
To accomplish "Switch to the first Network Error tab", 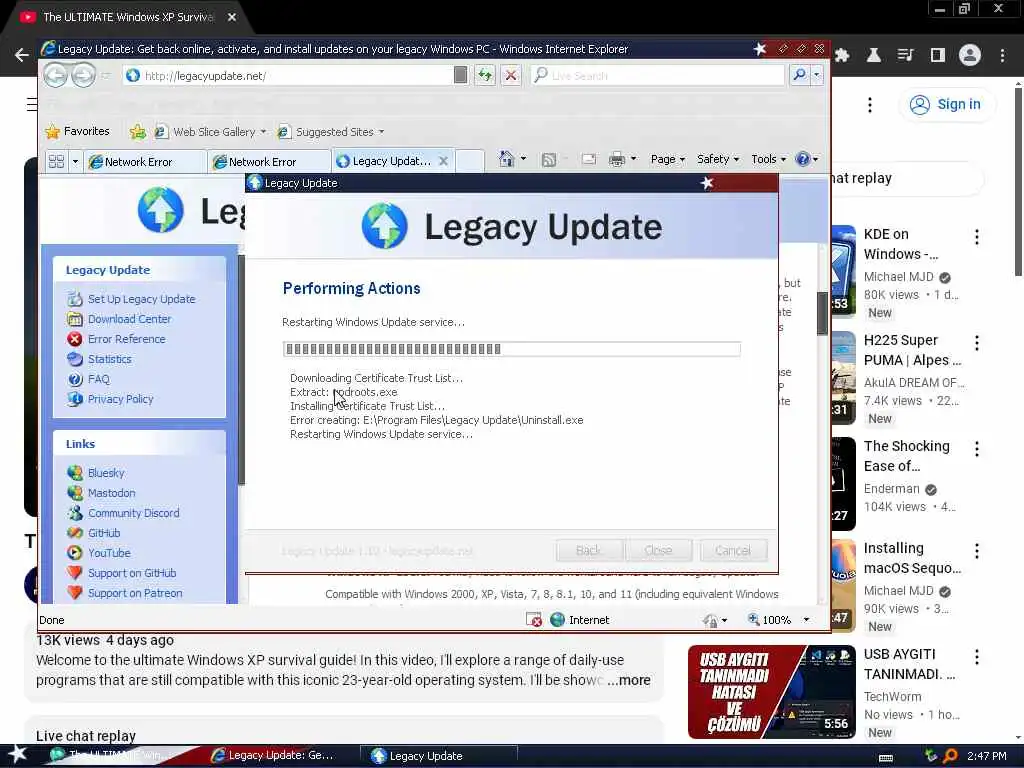I will pos(146,161).
